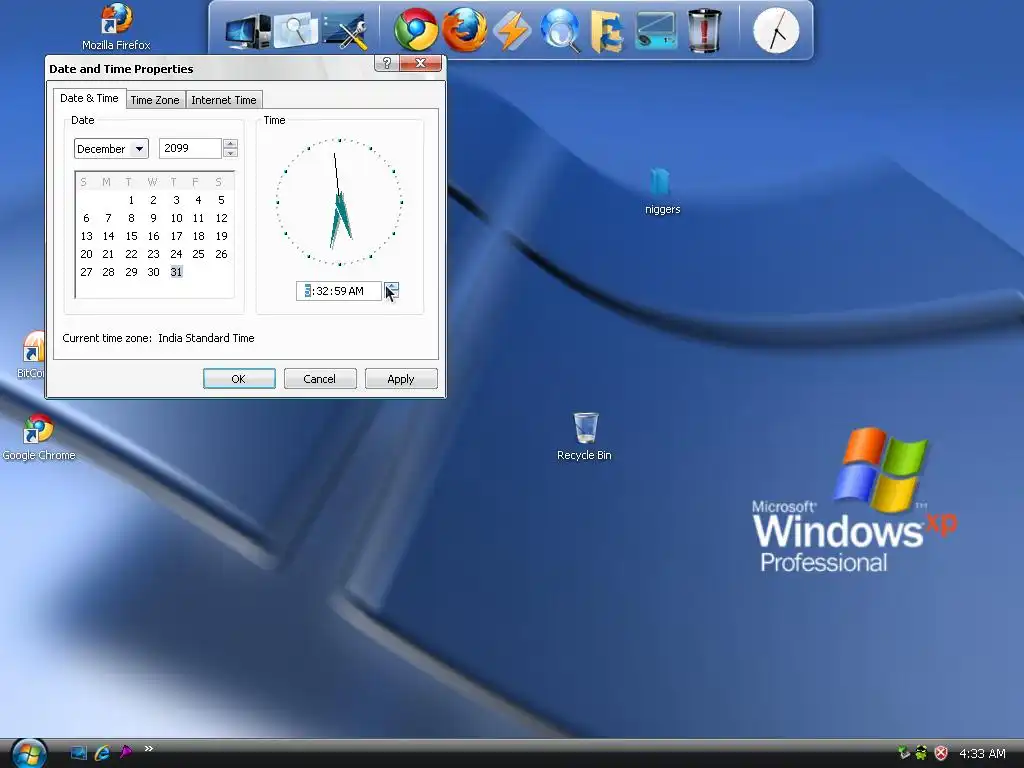Increase time with the spinner up arrow
Screen dimensions: 1024x768
coord(391,286)
